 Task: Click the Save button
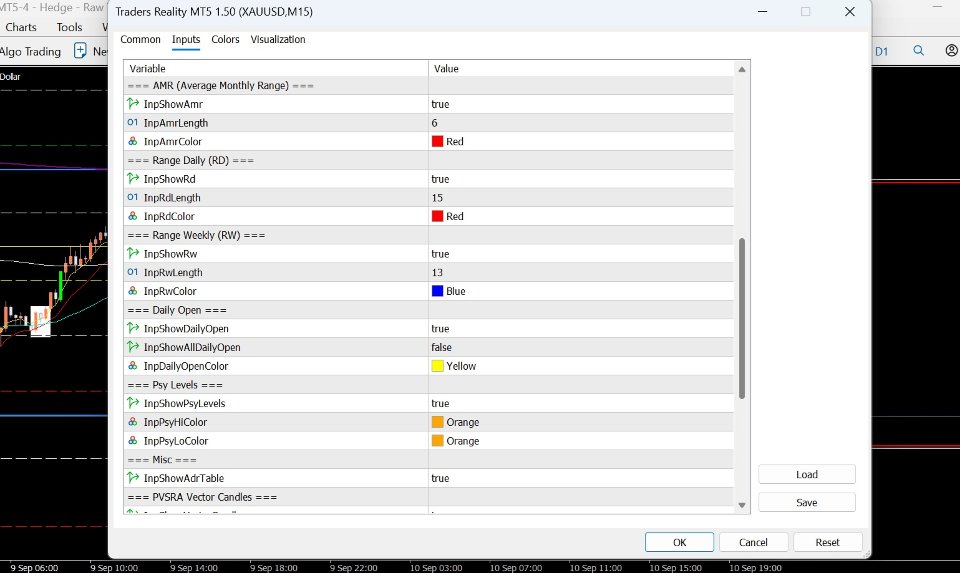coord(806,502)
